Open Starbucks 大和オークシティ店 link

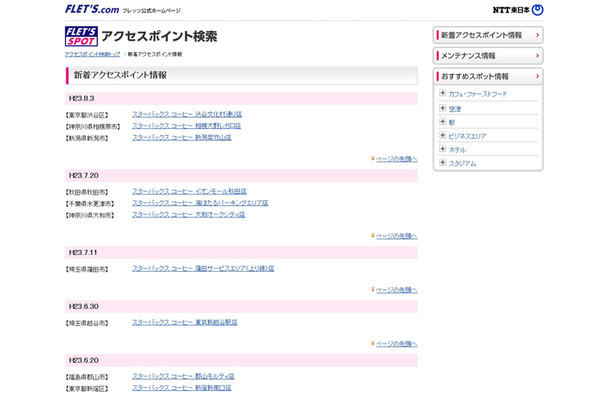(x=189, y=215)
